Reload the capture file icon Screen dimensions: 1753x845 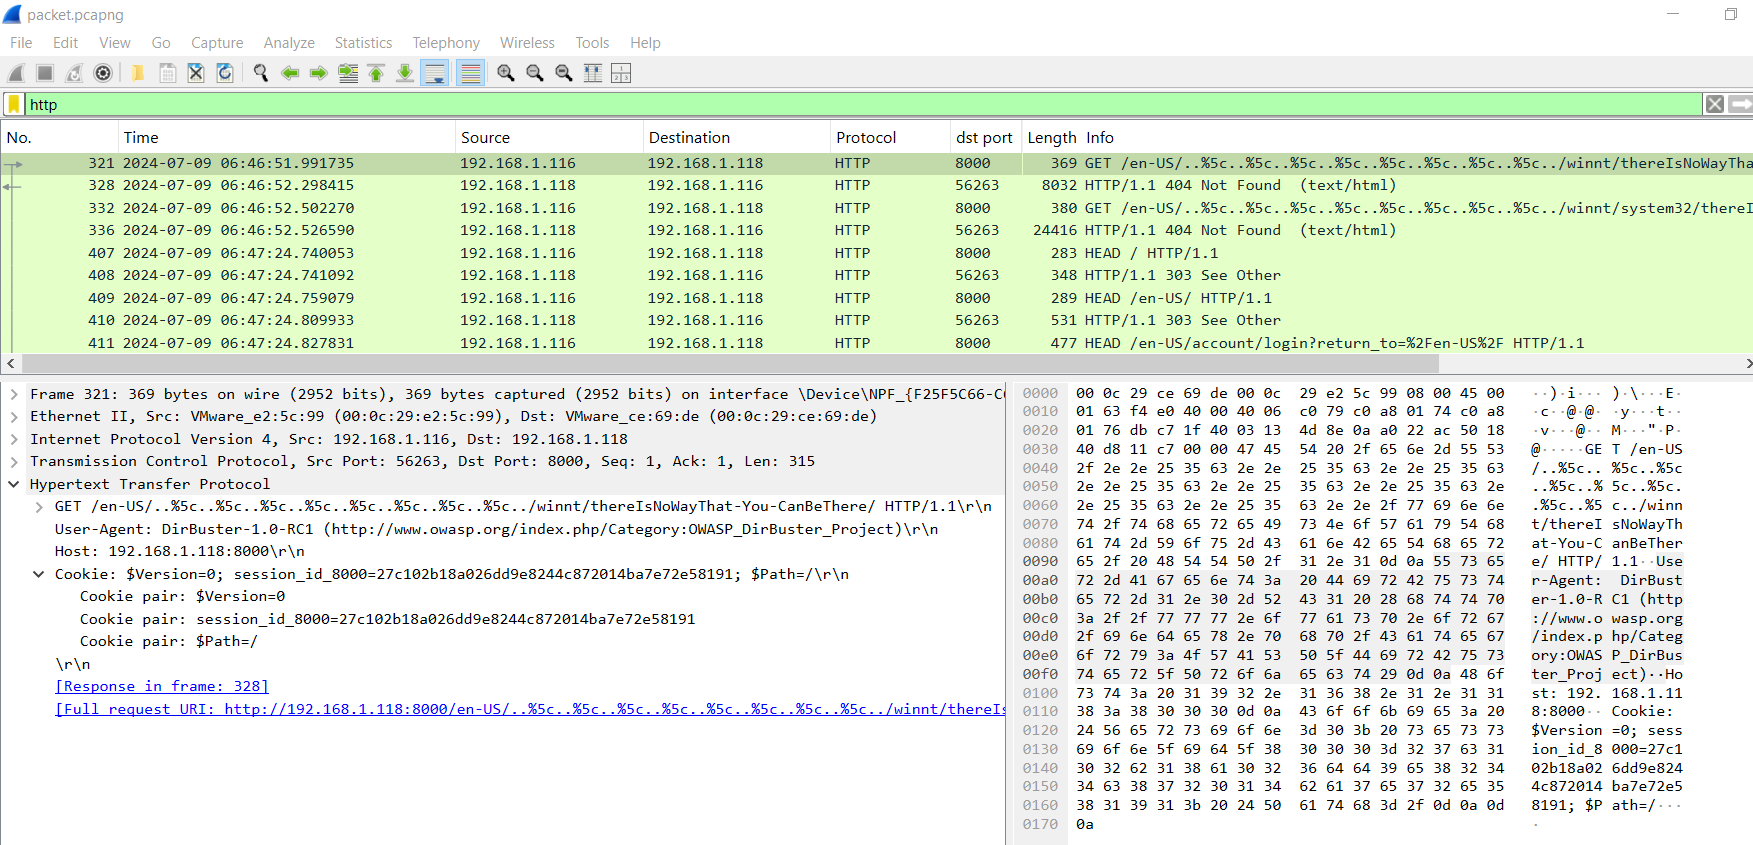(225, 73)
